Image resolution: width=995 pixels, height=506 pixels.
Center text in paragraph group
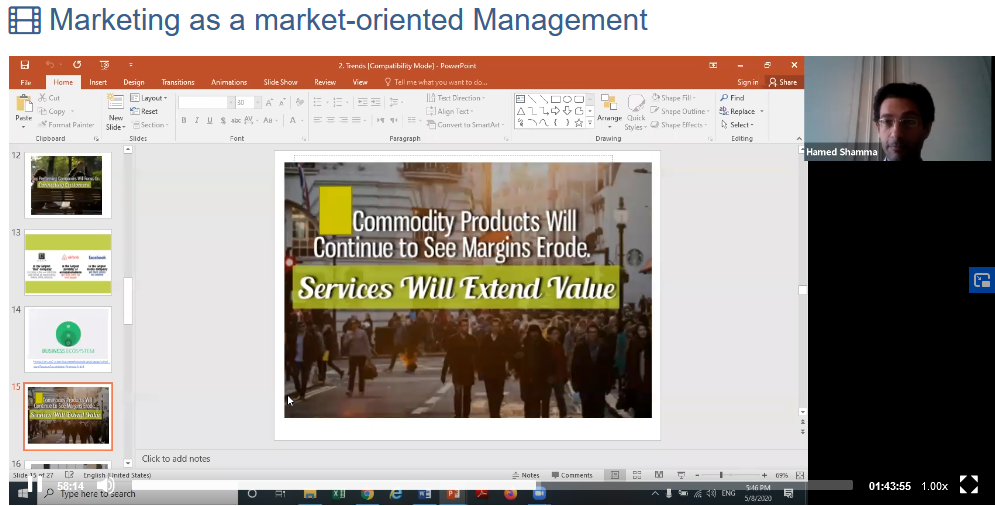331,120
